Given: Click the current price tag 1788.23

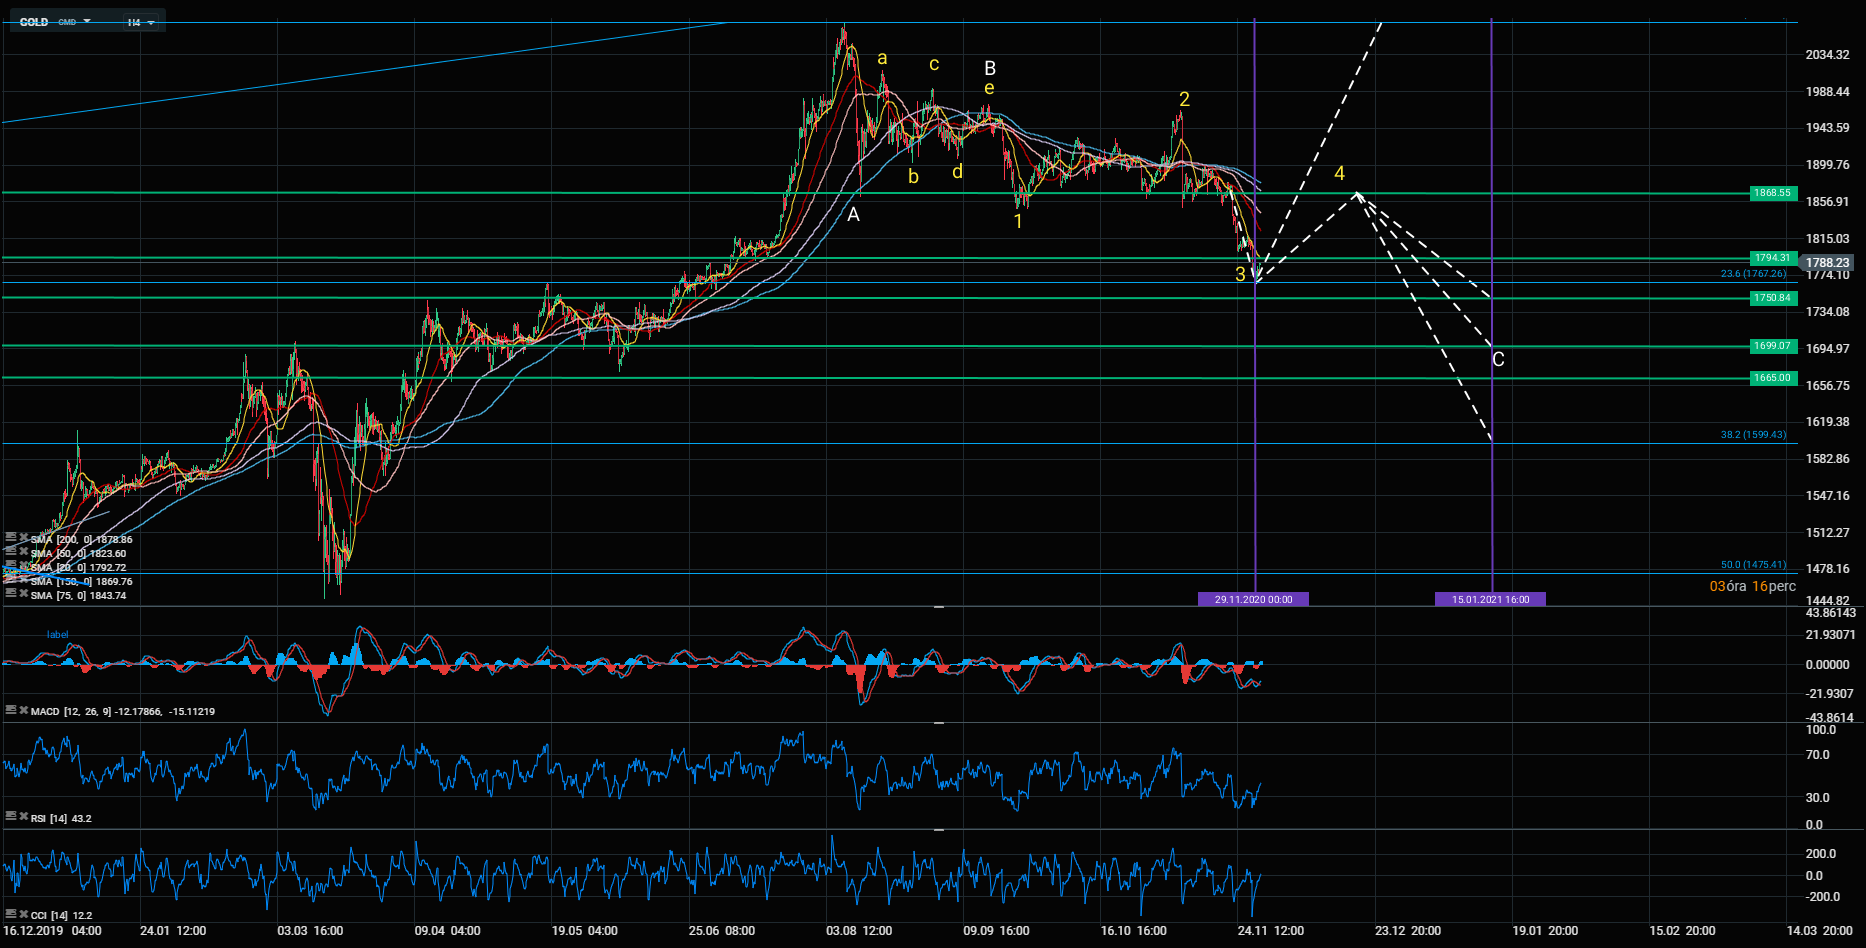Looking at the screenshot, I should pyautogui.click(x=1827, y=263).
